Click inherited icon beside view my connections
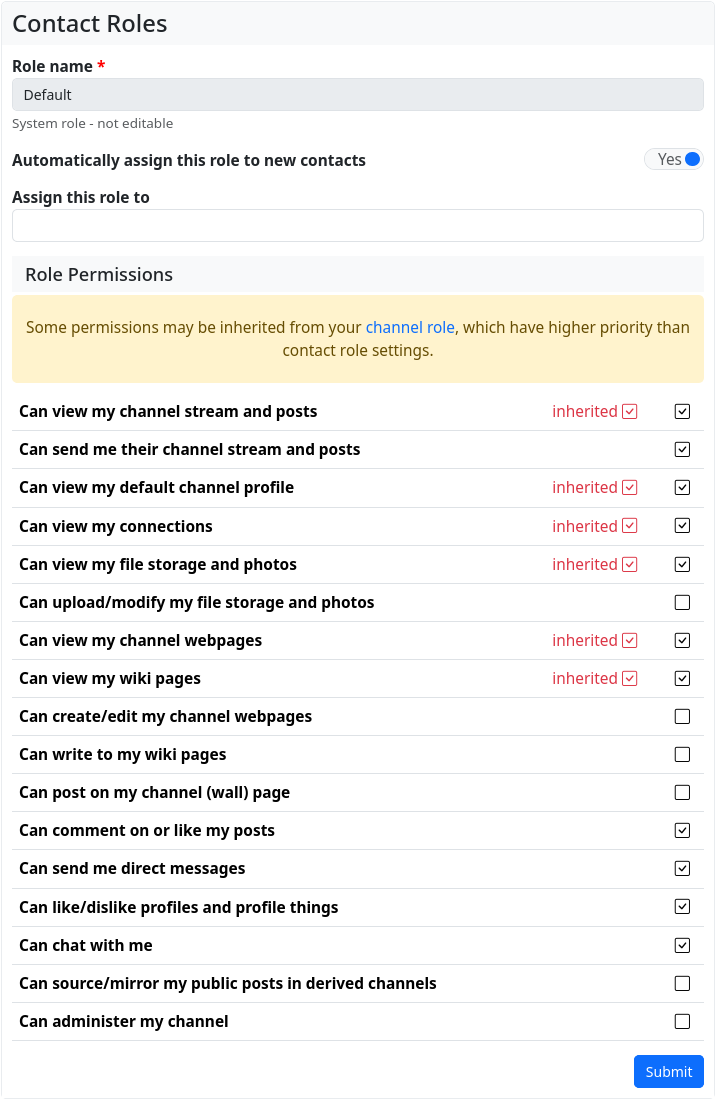 coord(630,527)
